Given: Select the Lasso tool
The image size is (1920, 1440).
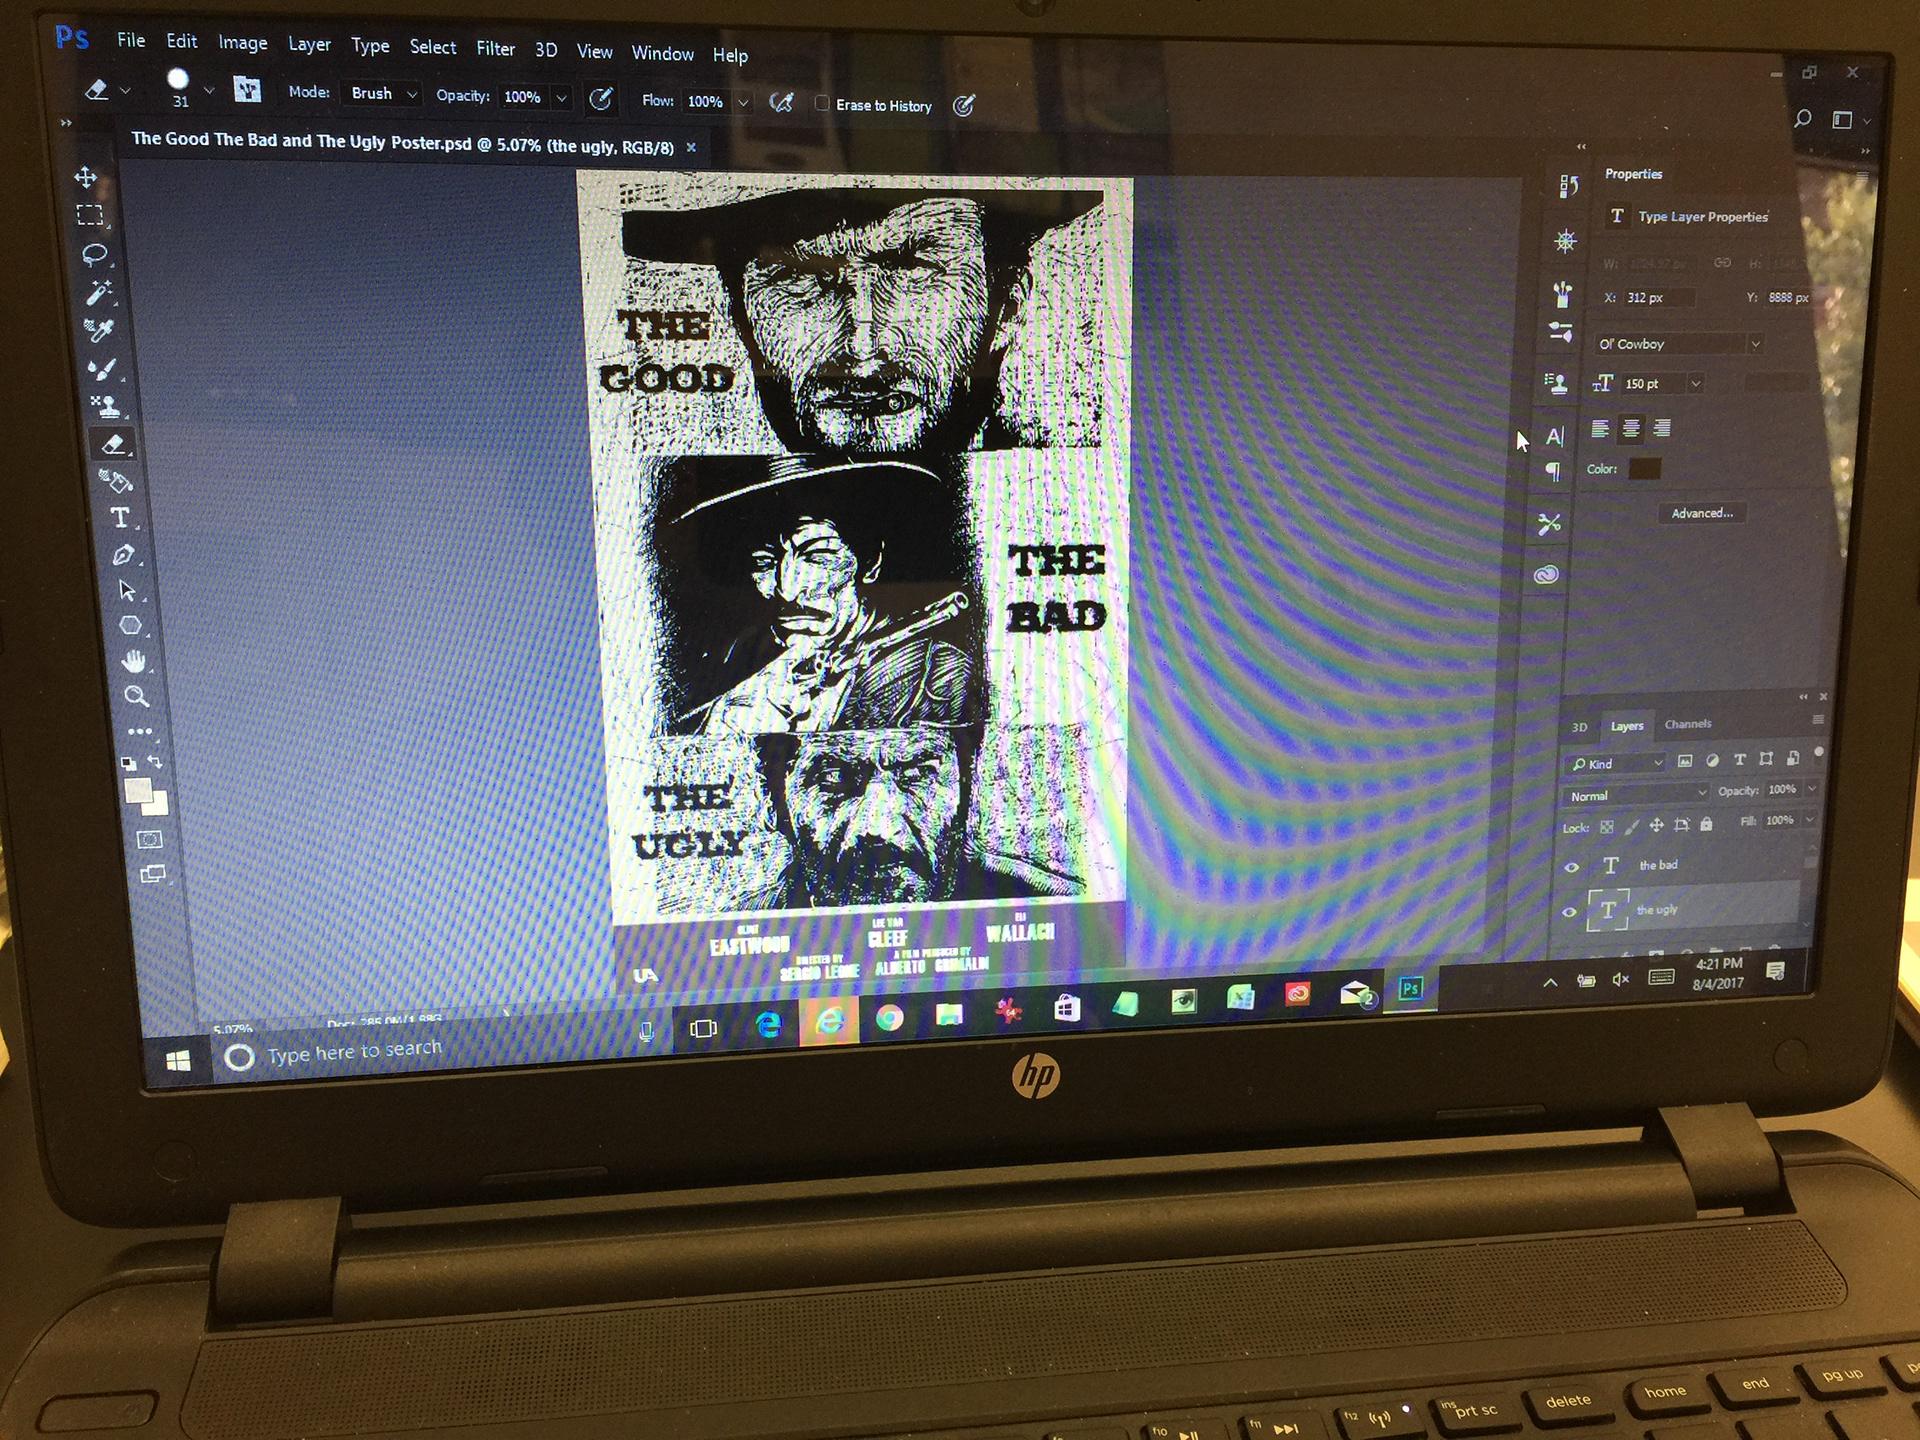Looking at the screenshot, I should pyautogui.click(x=95, y=254).
